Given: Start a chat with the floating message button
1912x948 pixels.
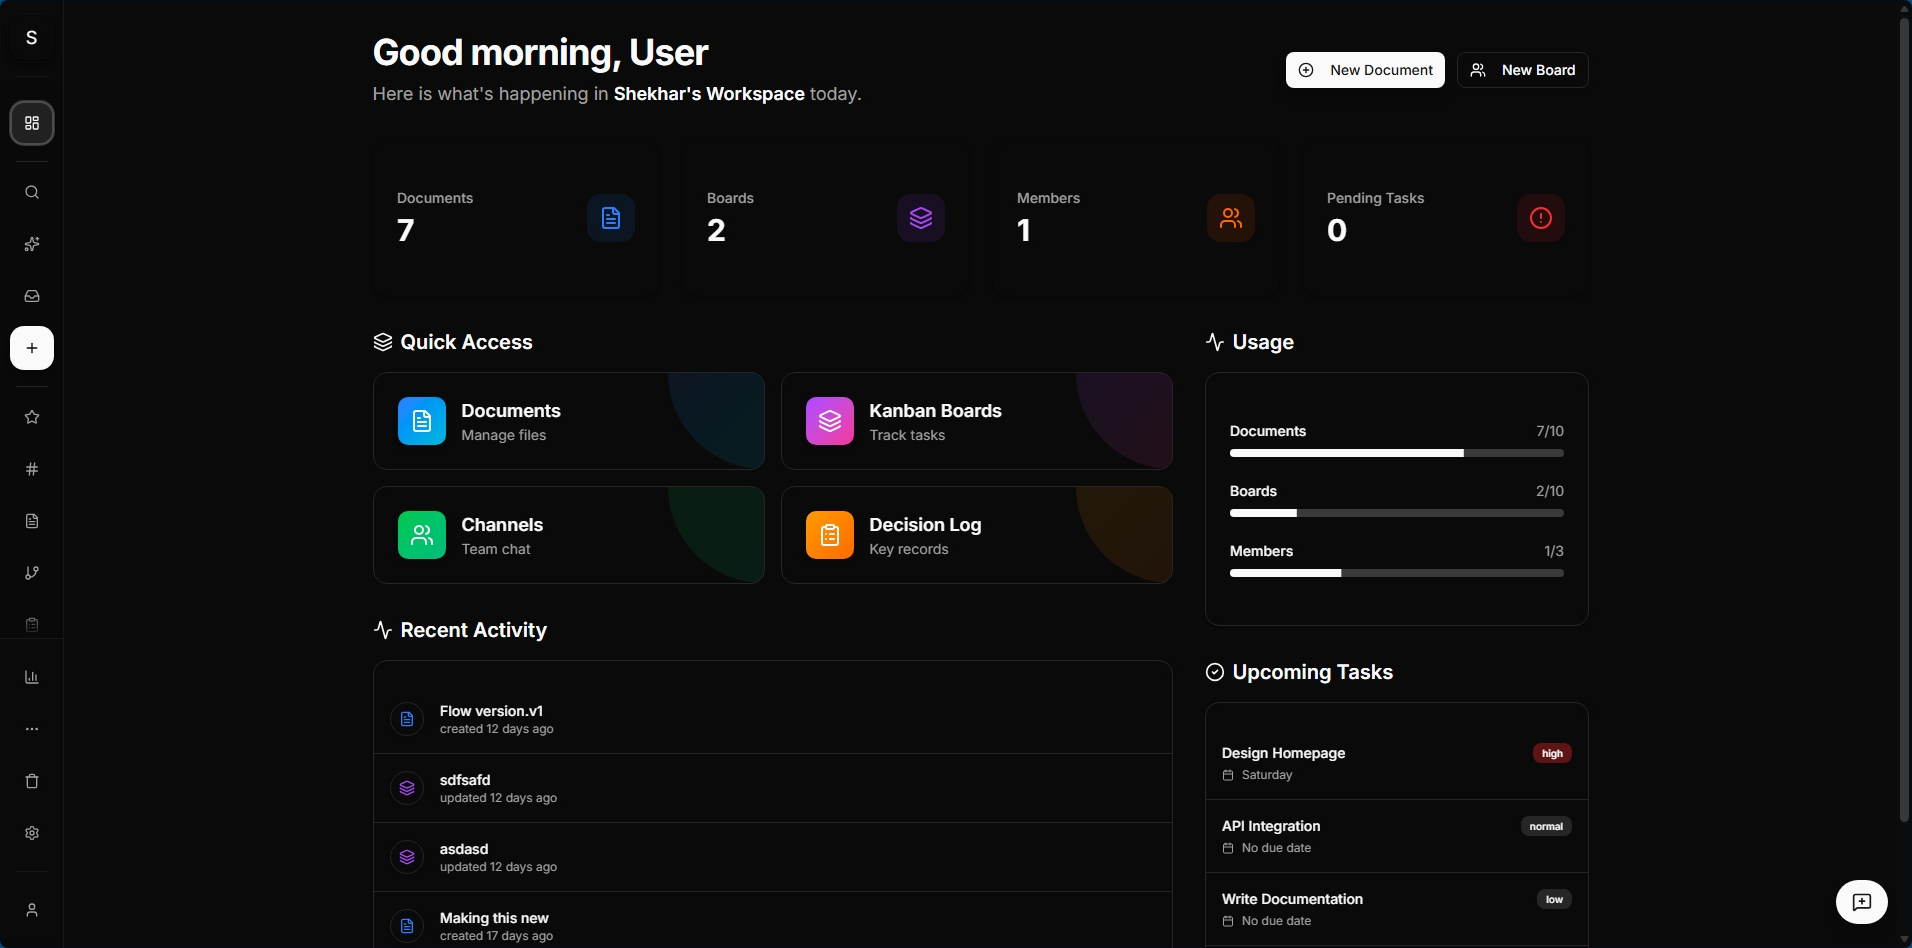Looking at the screenshot, I should pyautogui.click(x=1860, y=901).
